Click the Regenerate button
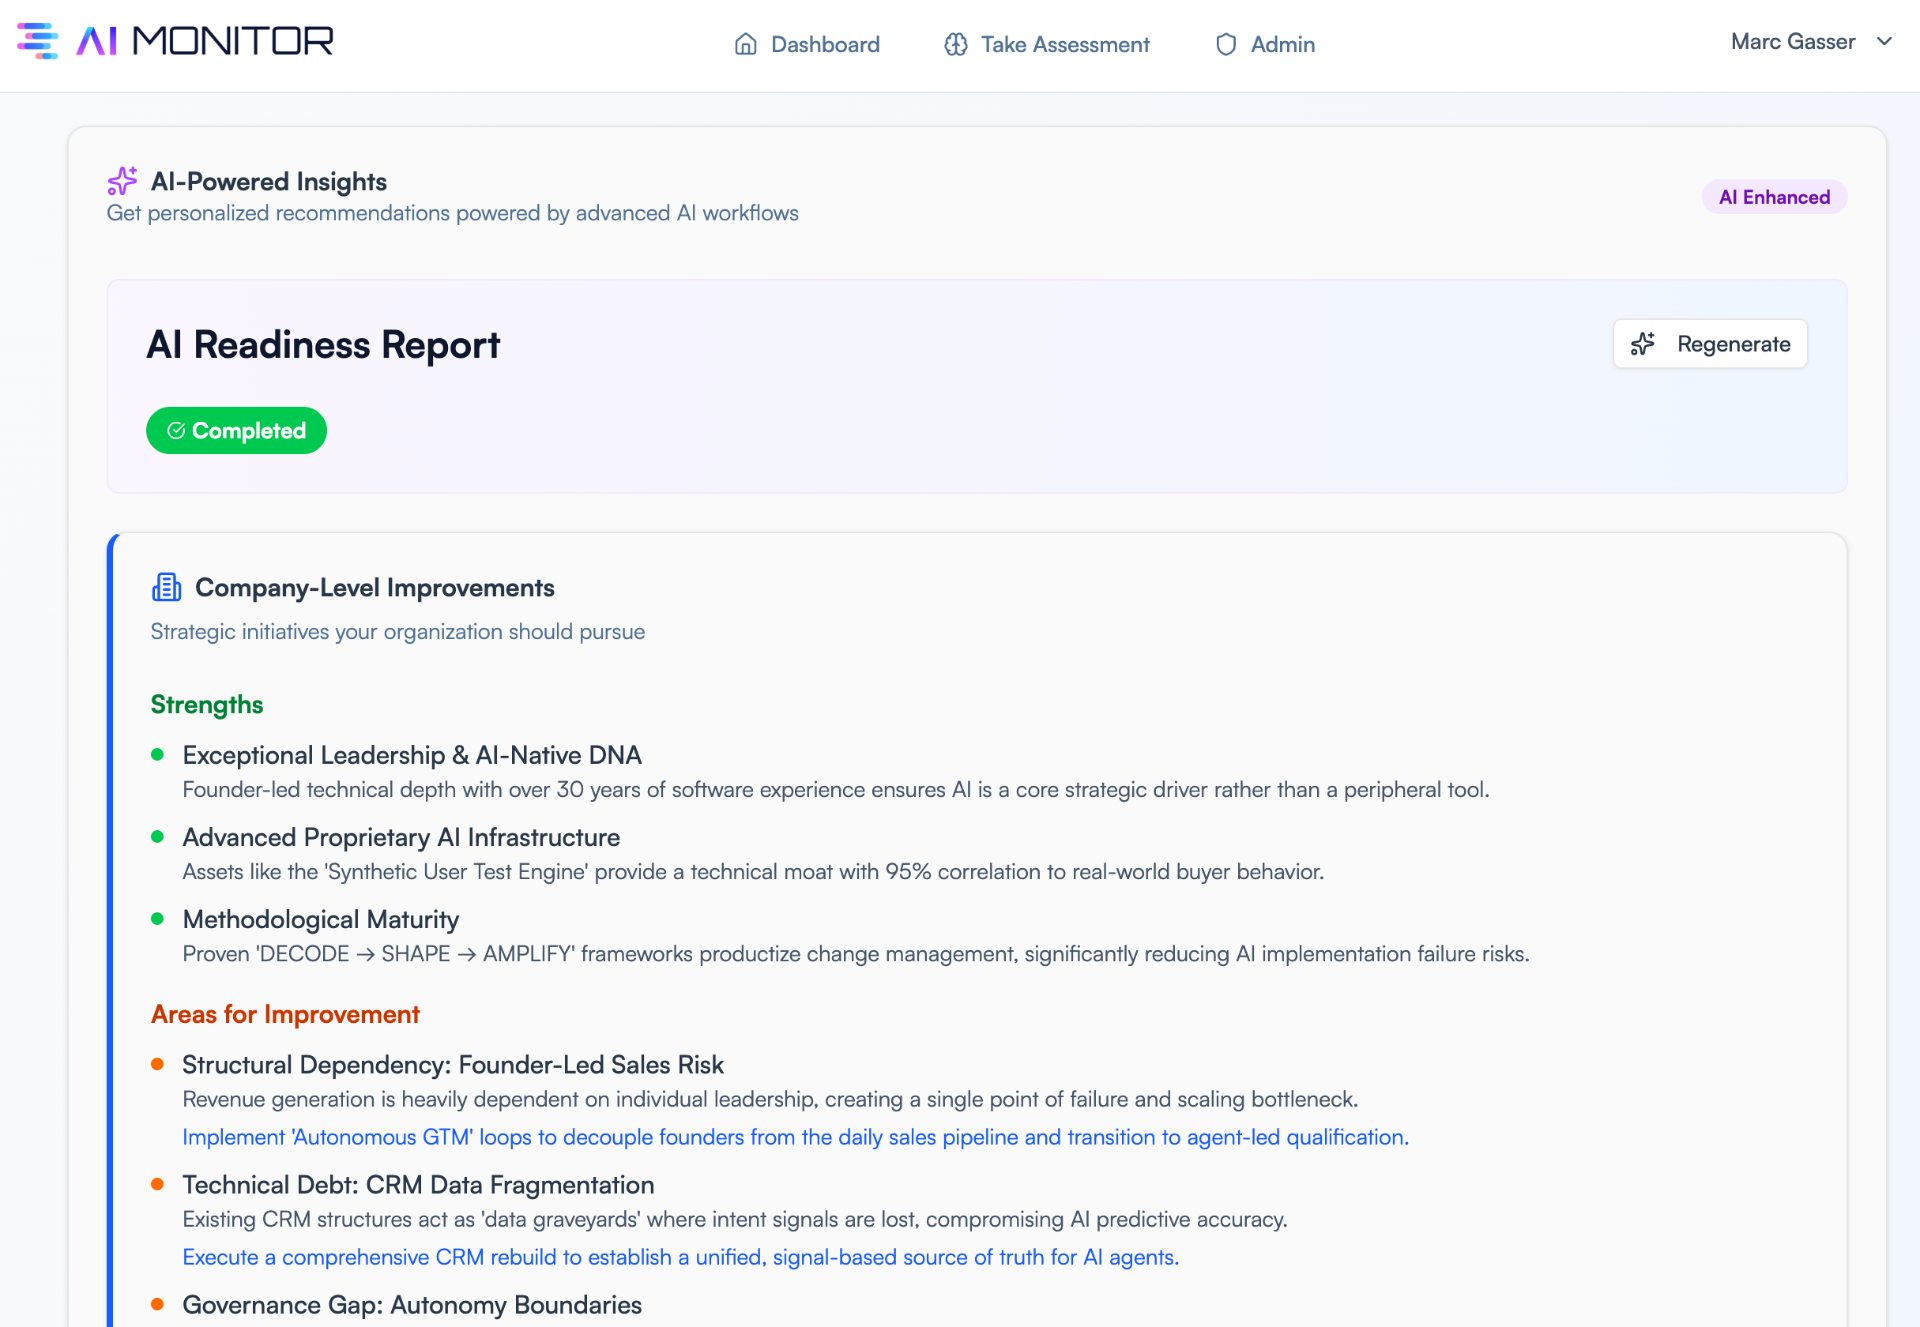This screenshot has width=1920, height=1327. tap(1710, 344)
